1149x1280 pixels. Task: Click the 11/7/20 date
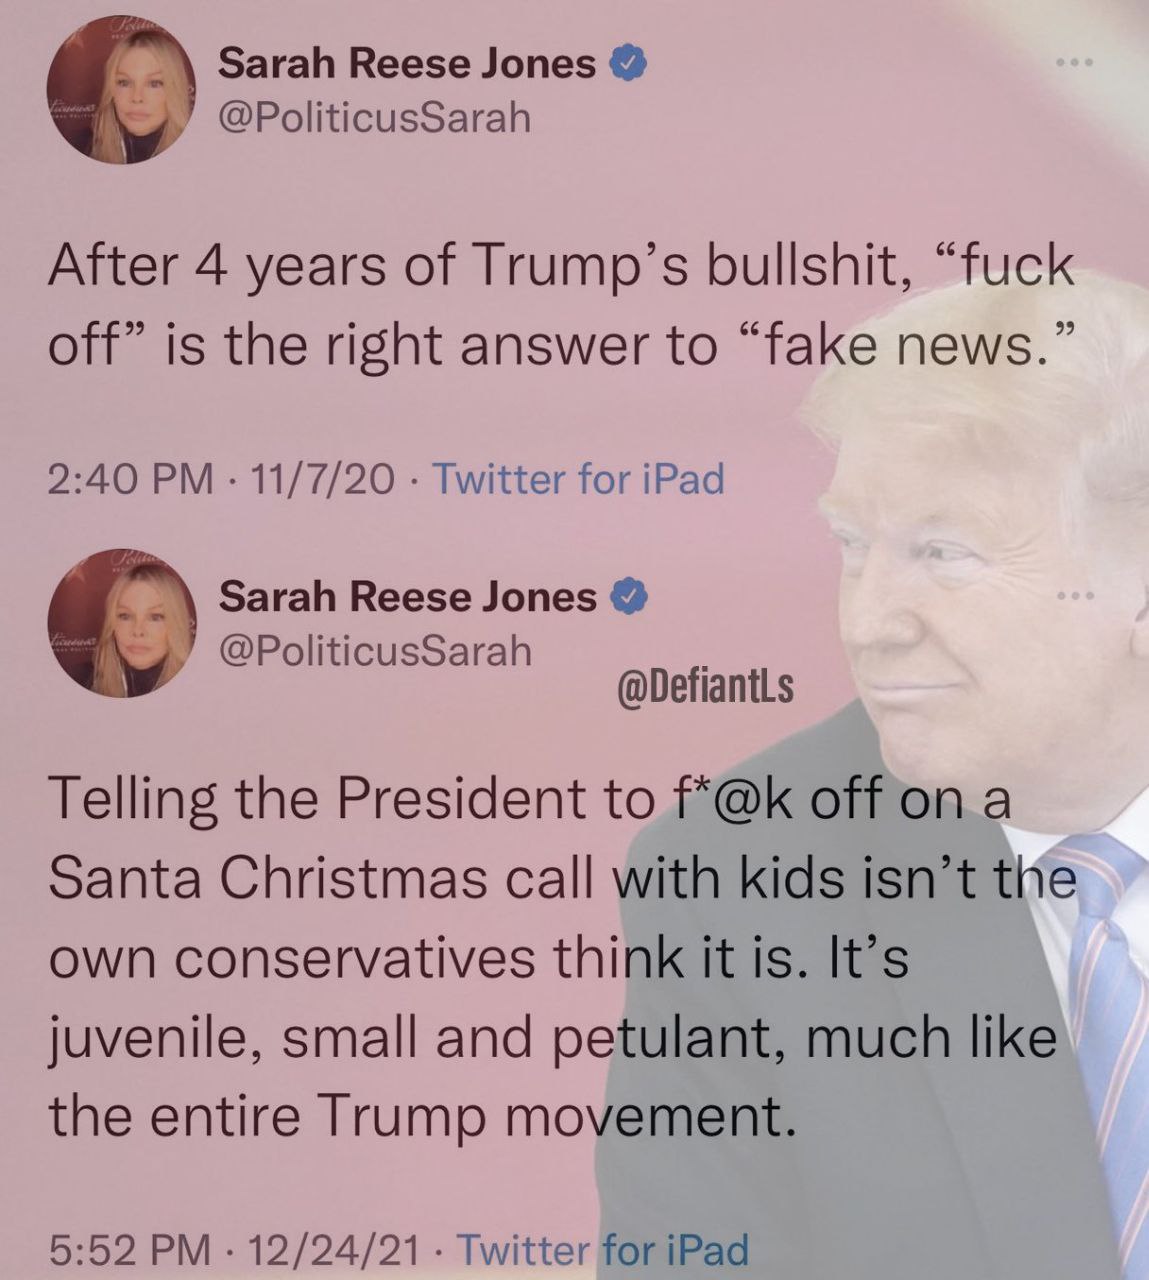click(x=322, y=479)
